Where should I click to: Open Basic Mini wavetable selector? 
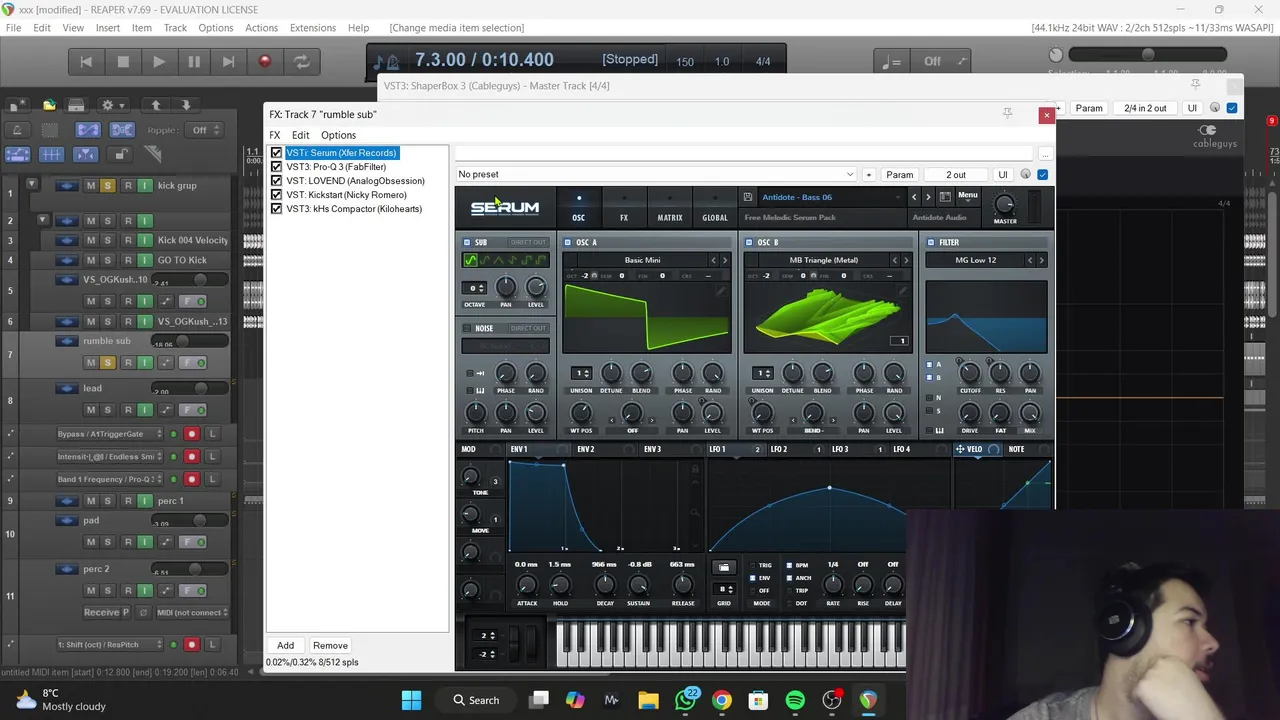tap(642, 260)
